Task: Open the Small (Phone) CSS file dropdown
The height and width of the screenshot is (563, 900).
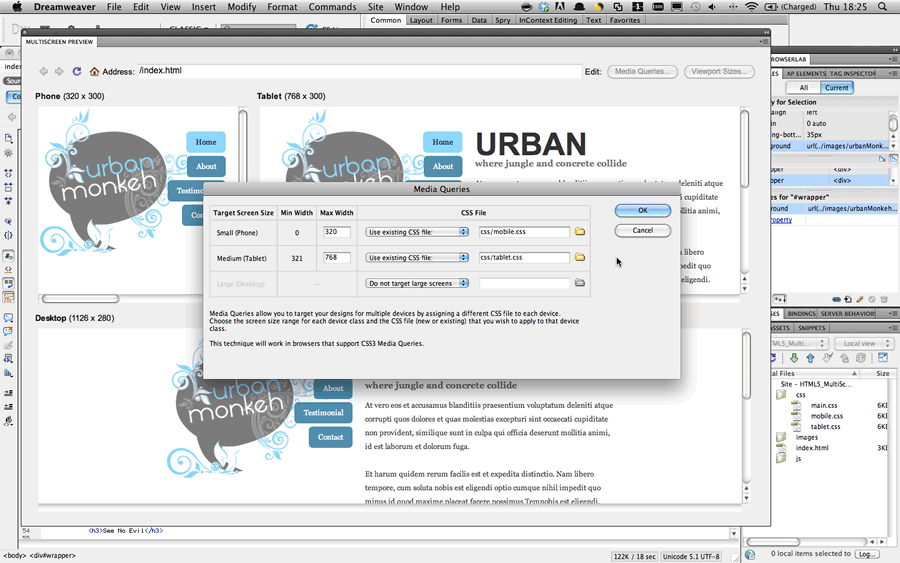Action: (417, 232)
